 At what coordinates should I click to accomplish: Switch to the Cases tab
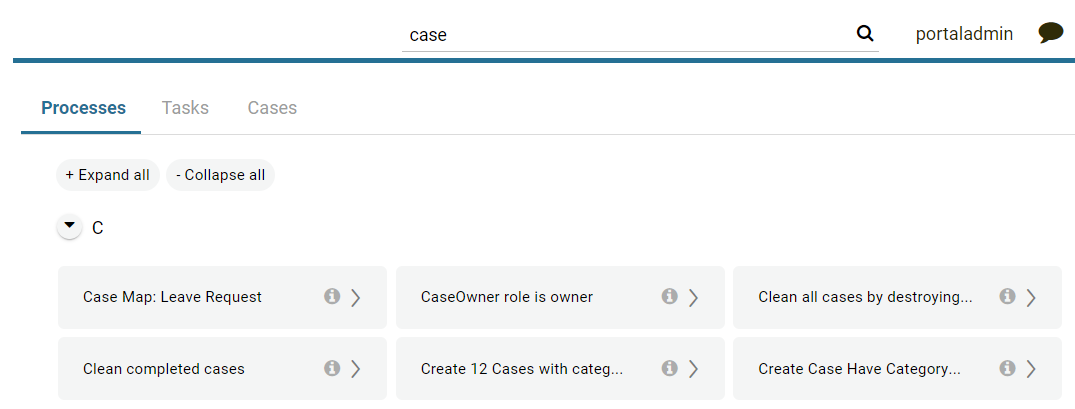click(272, 108)
